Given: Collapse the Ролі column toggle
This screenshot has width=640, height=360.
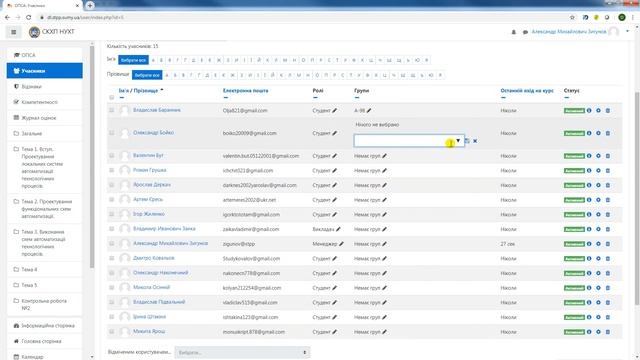Looking at the screenshot, I should coord(315,98).
